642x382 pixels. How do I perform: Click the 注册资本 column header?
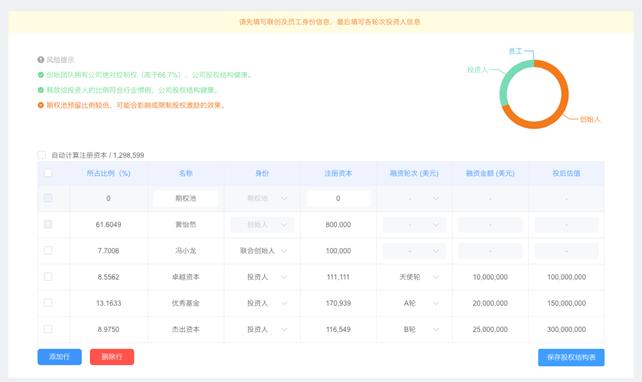click(338, 173)
